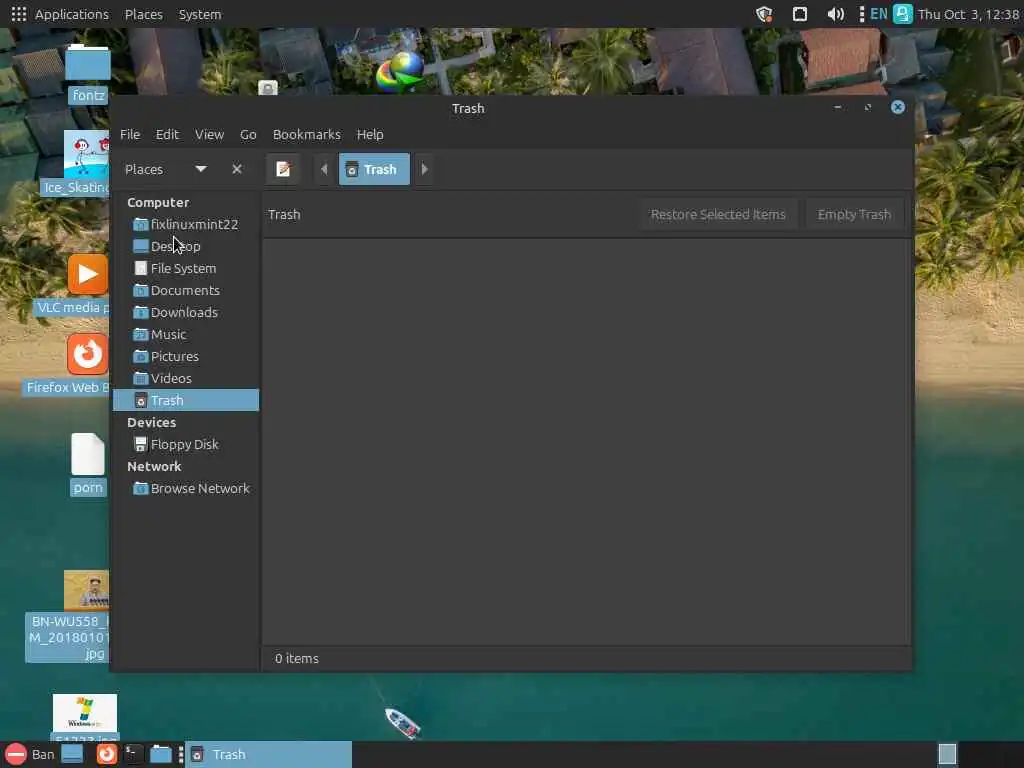
Task: Click the panel separator dots before EN
Action: [x=861, y=14]
